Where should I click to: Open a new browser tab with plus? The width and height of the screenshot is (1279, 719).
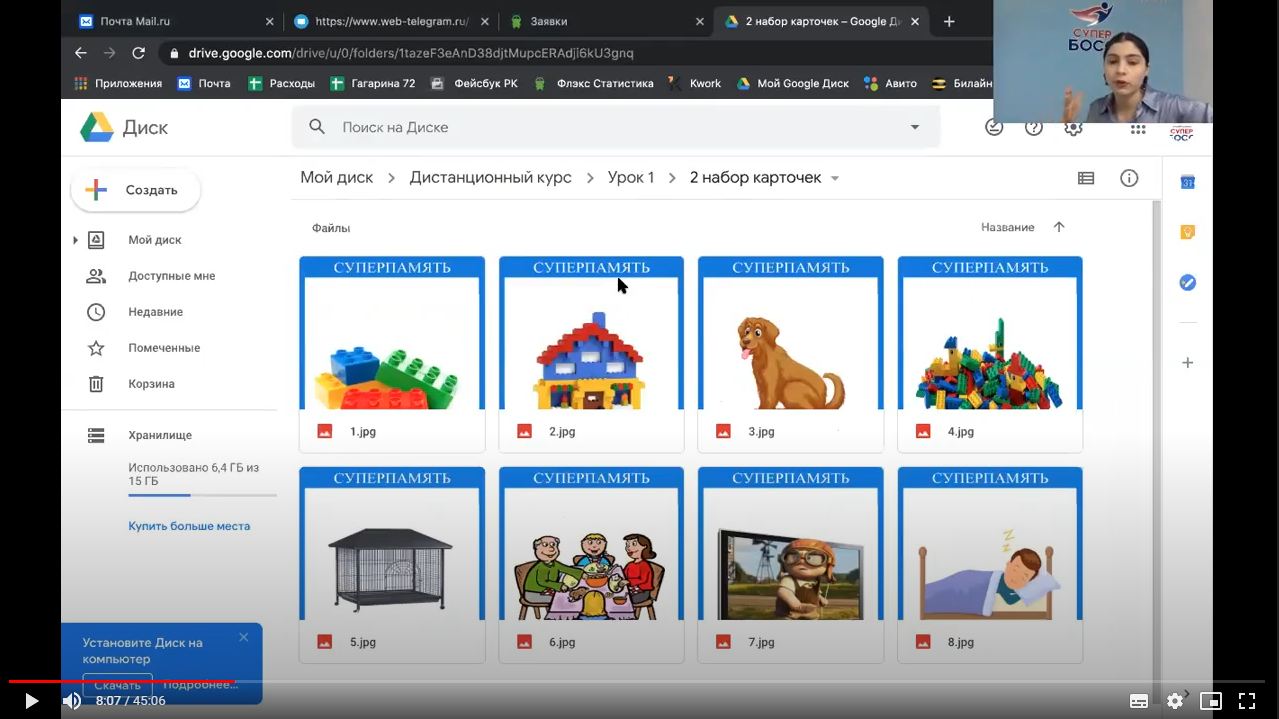pos(949,21)
